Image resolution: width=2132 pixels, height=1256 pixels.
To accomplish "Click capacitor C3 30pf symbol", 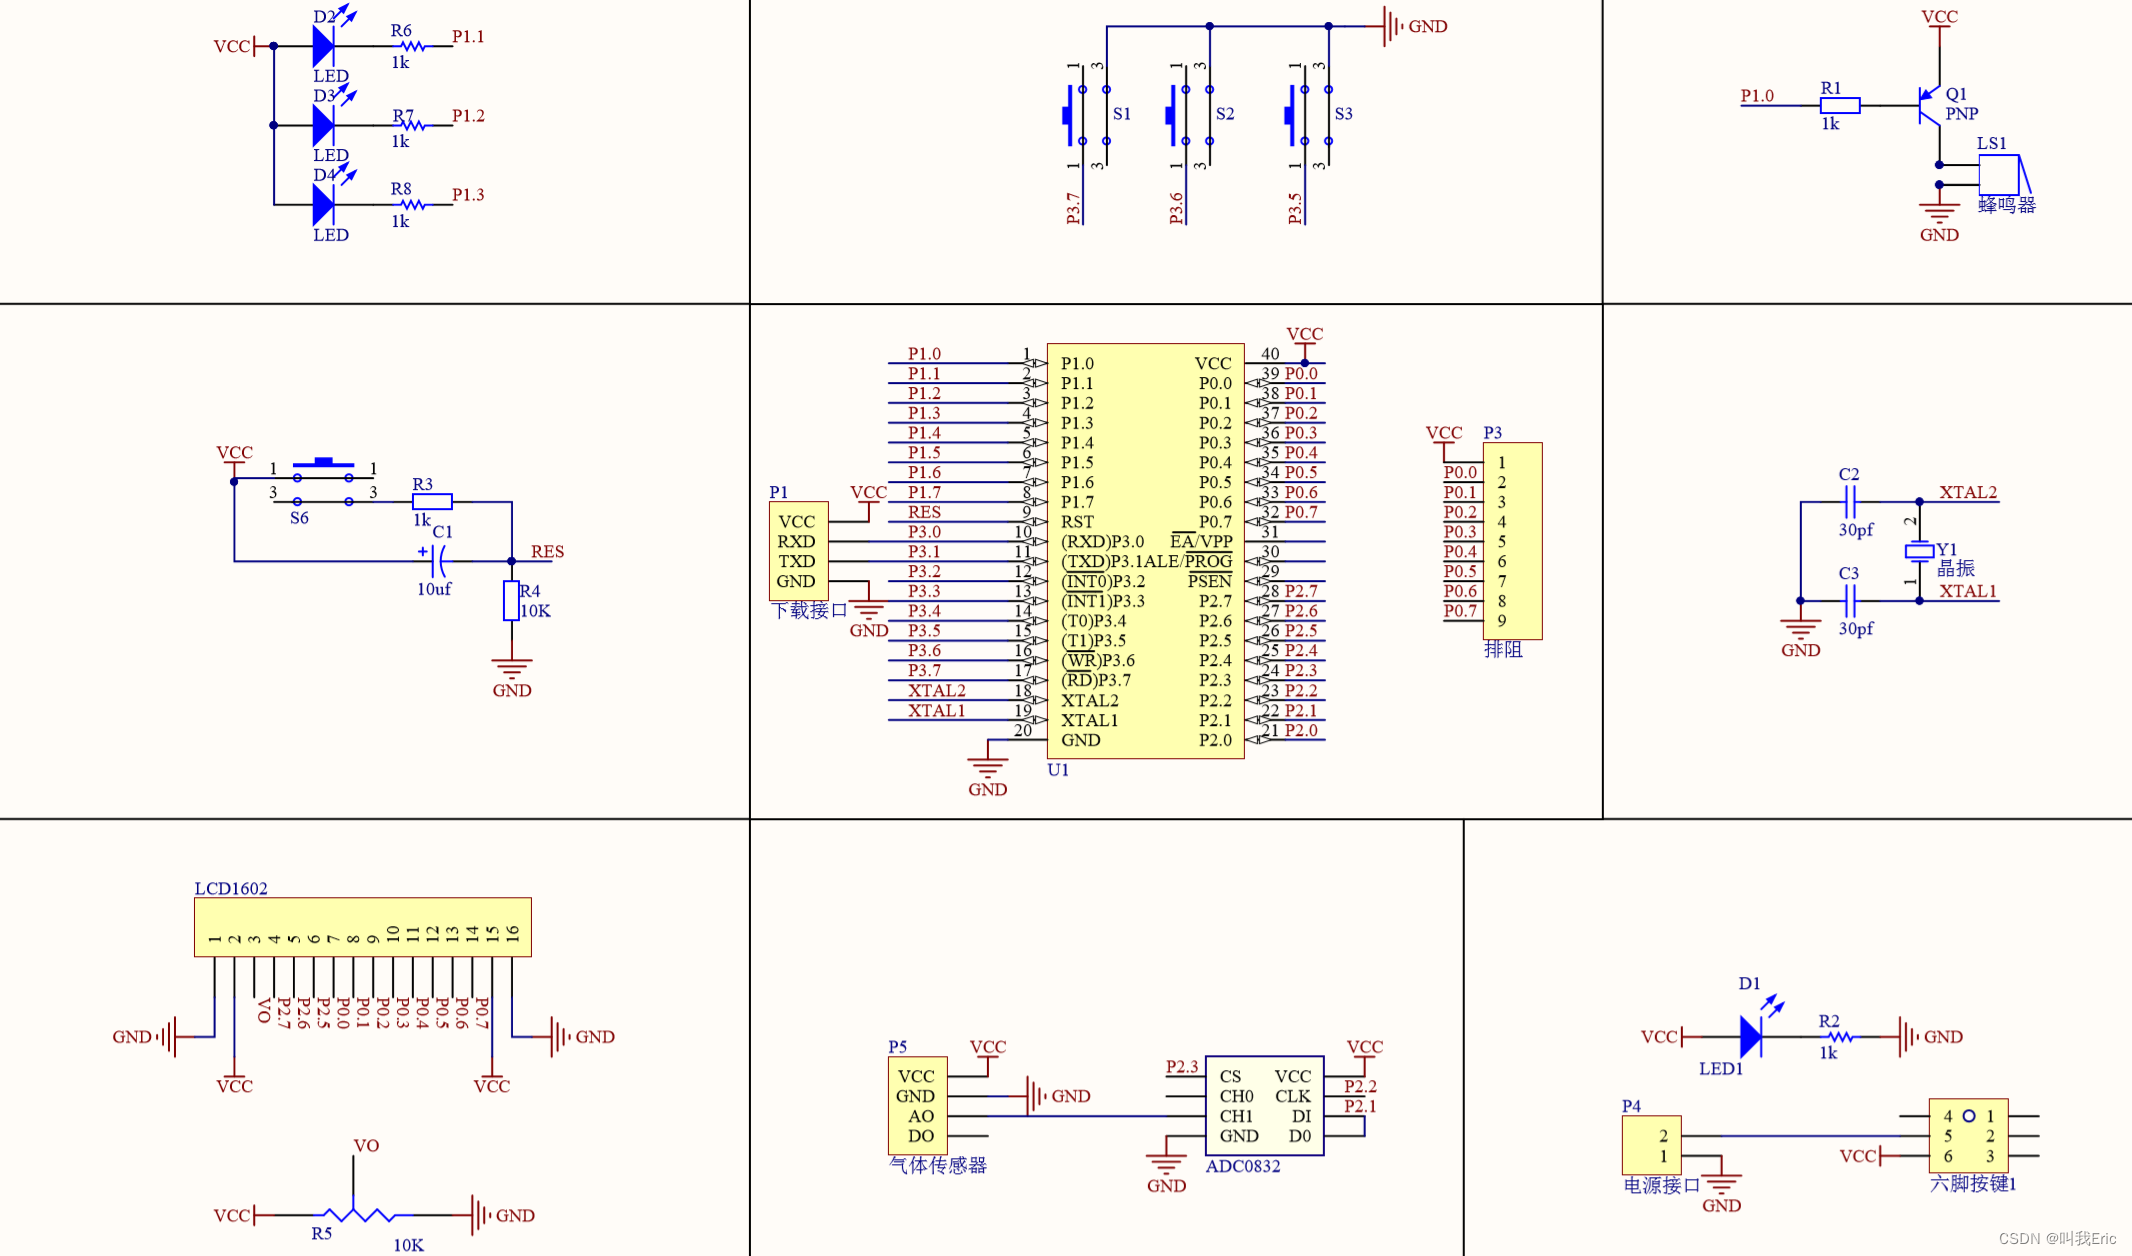I will point(1850,600).
